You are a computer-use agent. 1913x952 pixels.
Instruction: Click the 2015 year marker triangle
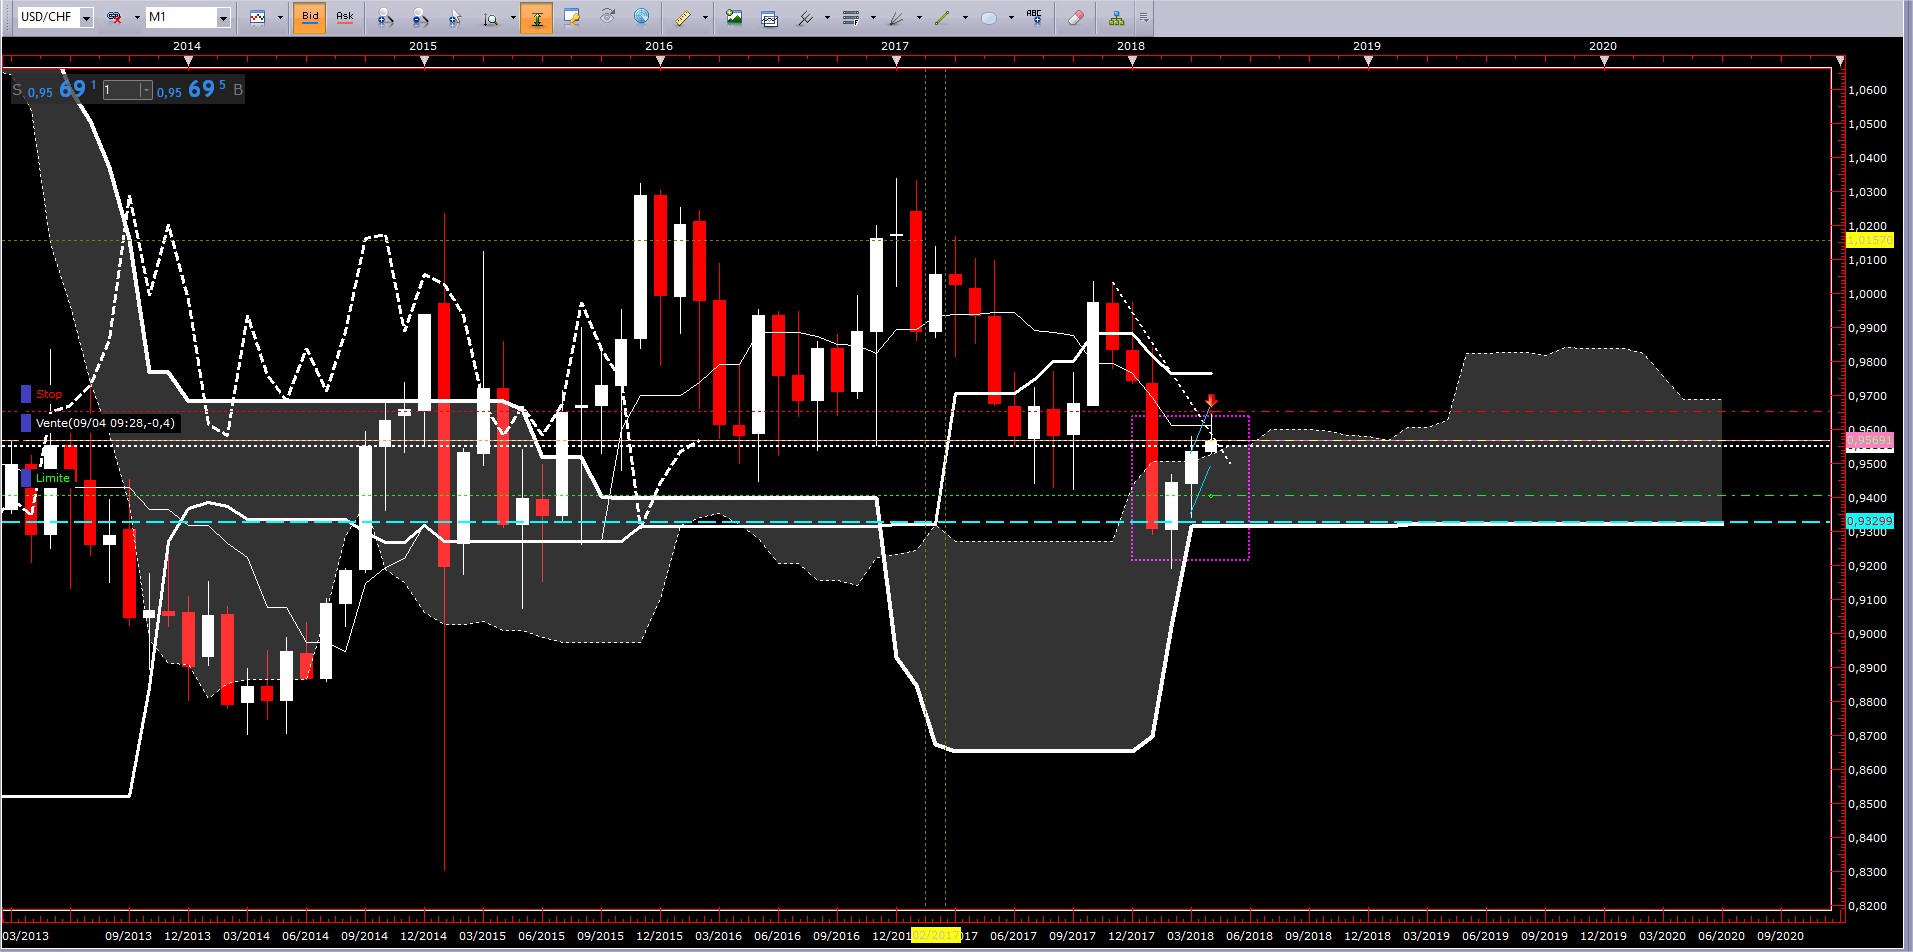[424, 61]
